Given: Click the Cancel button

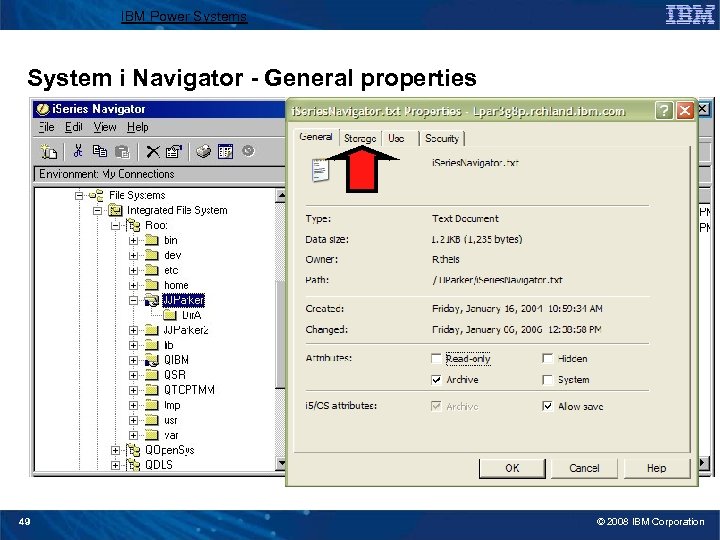Looking at the screenshot, I should click(584, 468).
